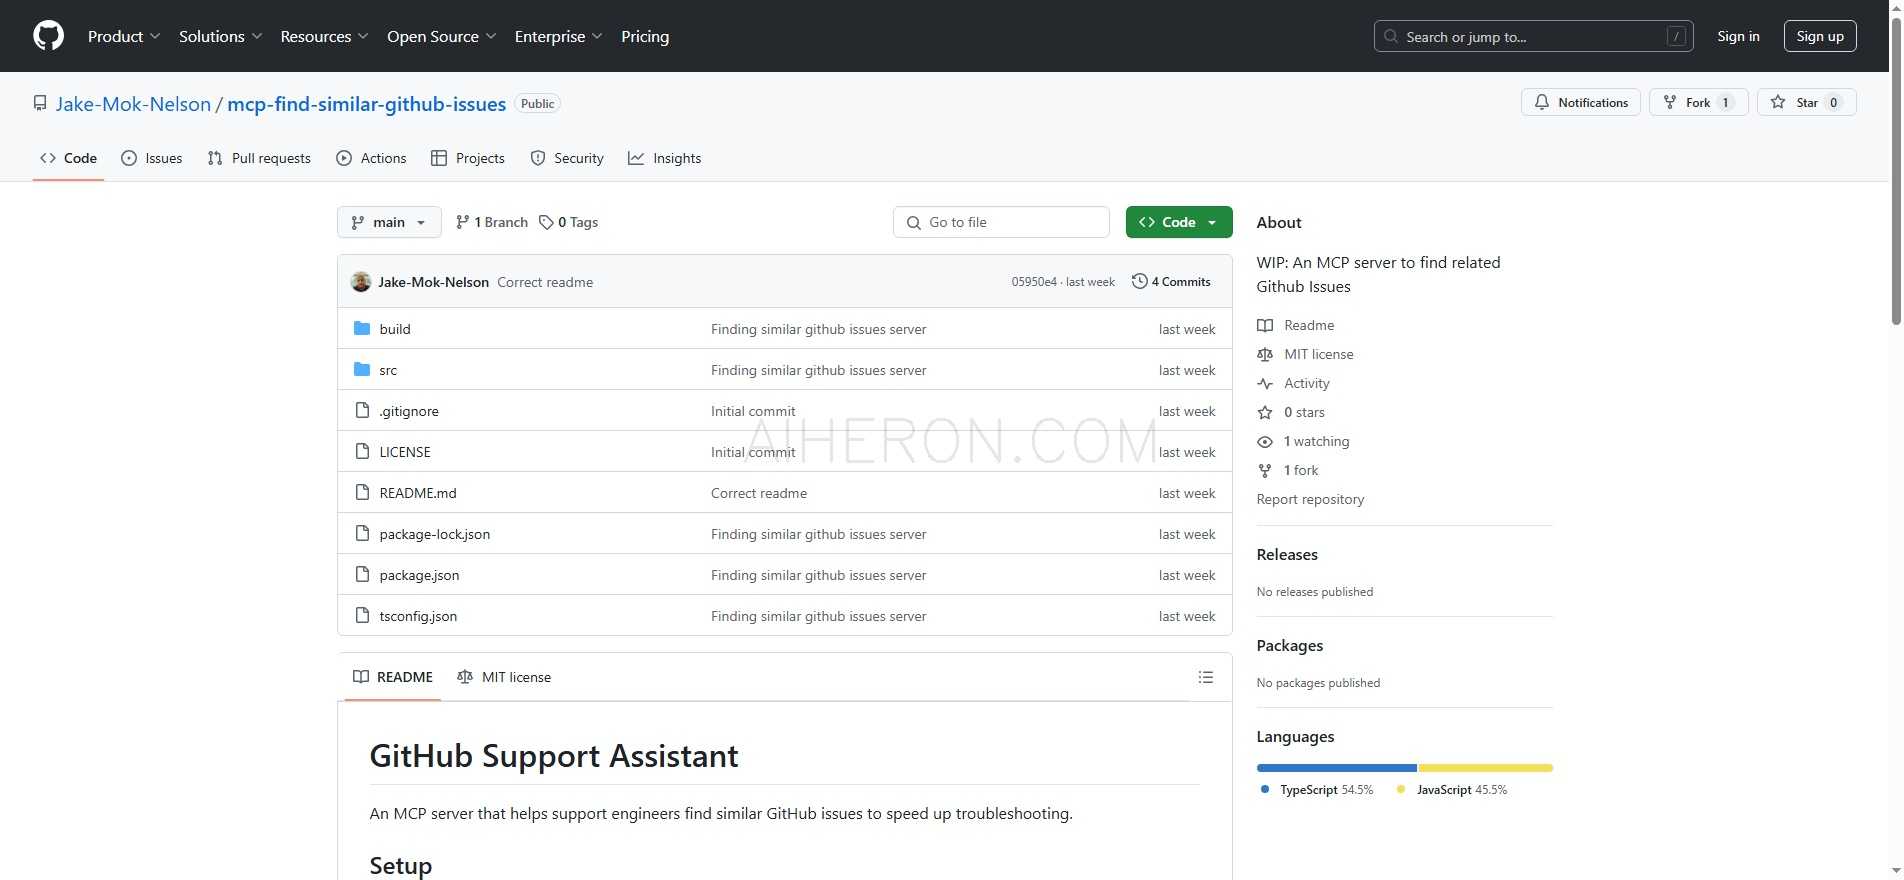This screenshot has height=880, width=1904.
Task: Click the Packages sidebar heading
Action: coord(1290,645)
